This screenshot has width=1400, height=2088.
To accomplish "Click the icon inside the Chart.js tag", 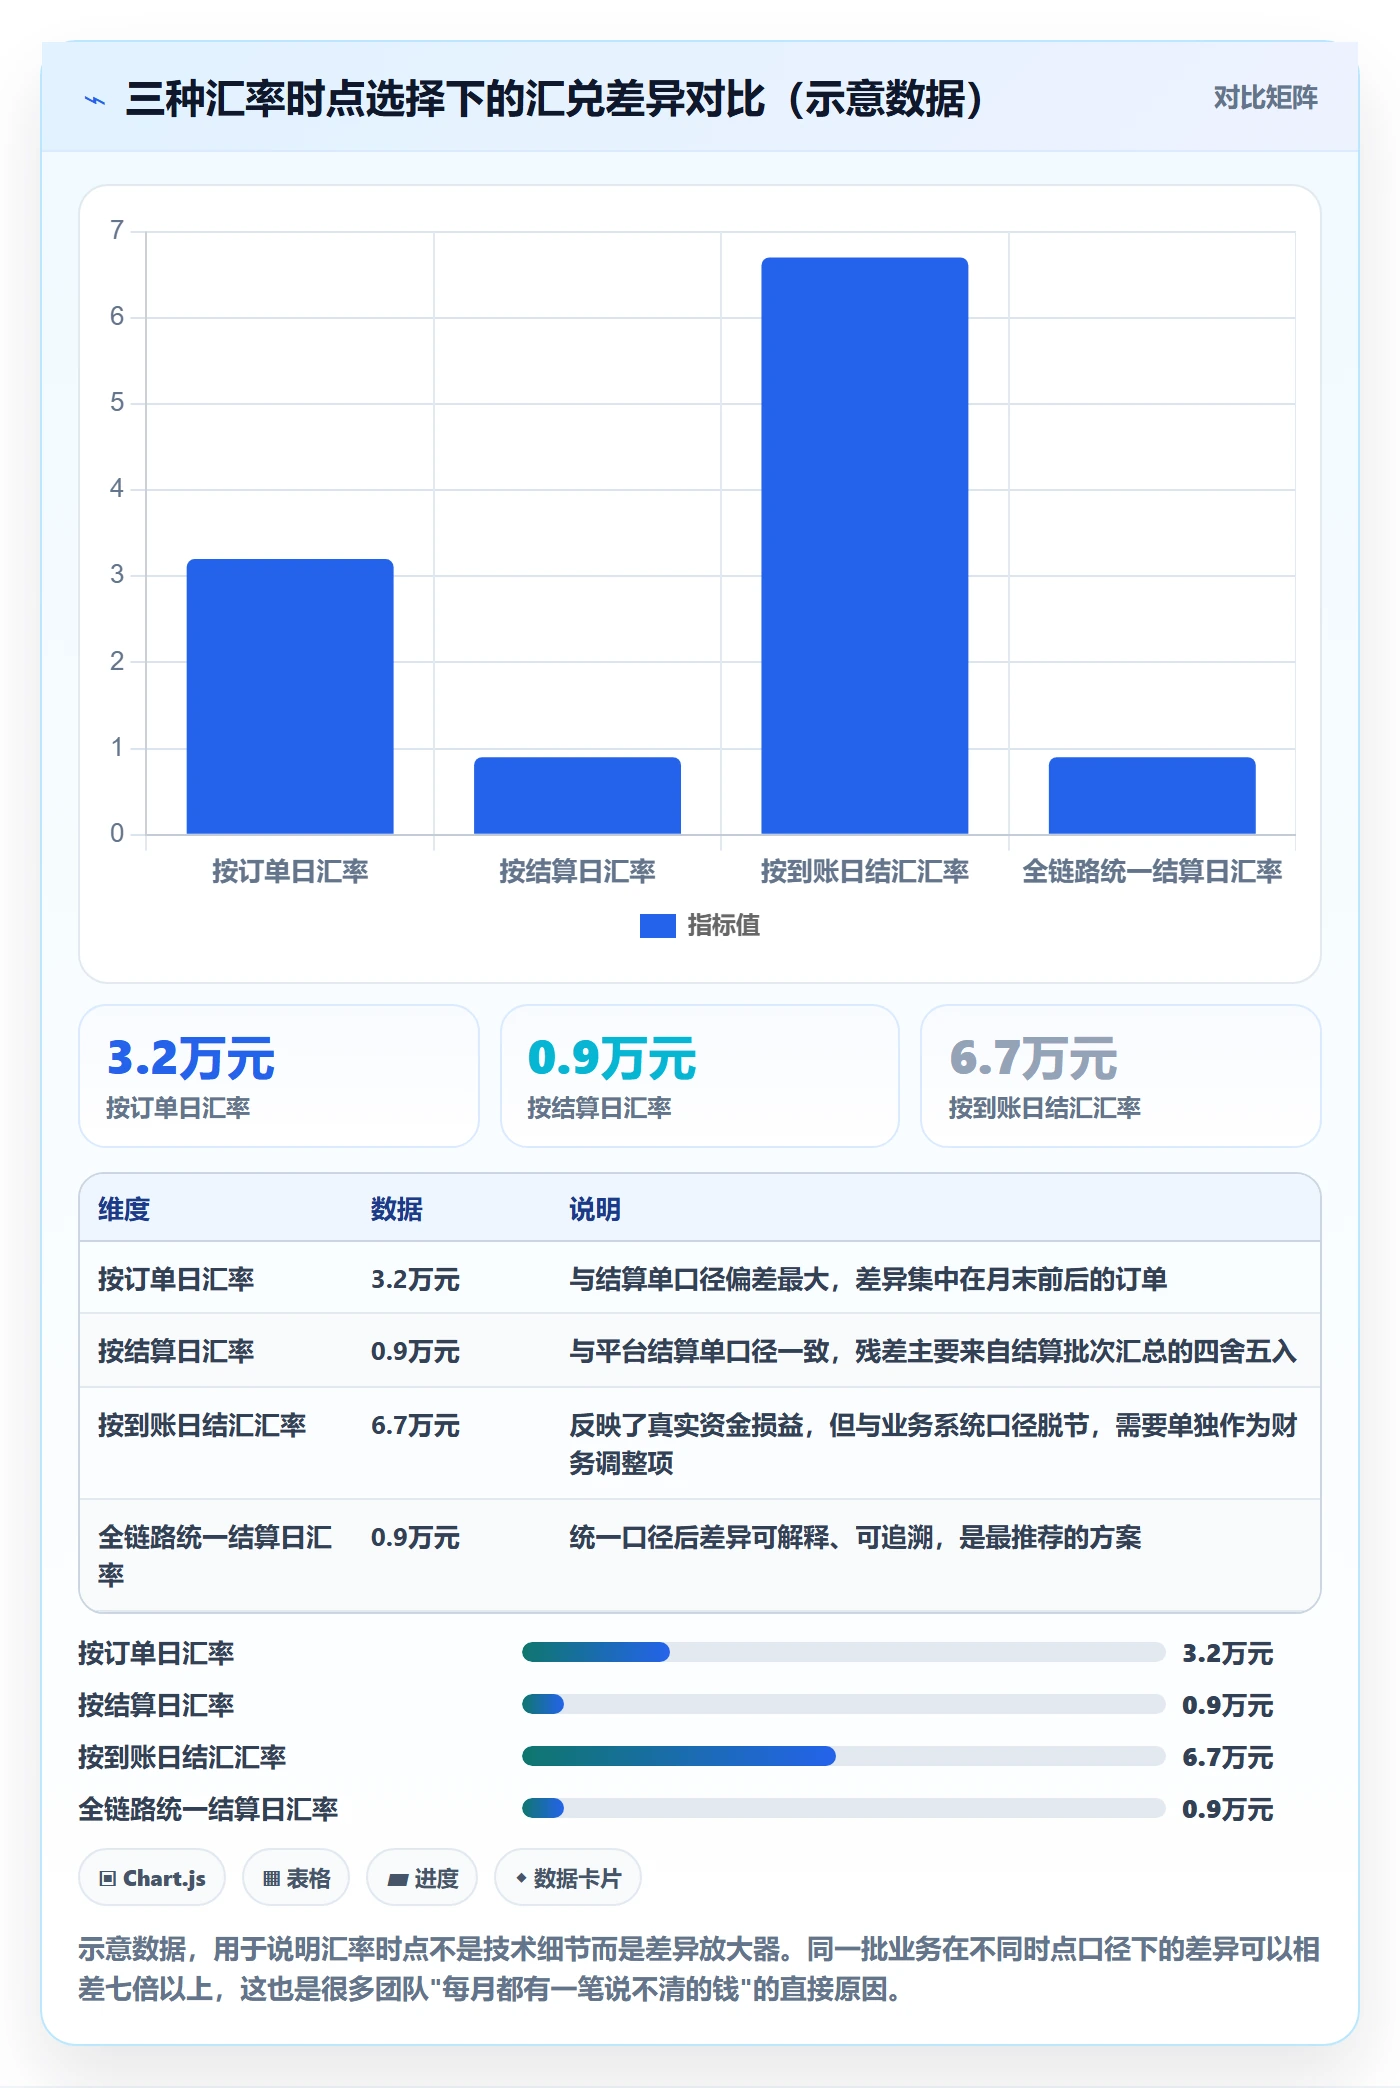I will (x=108, y=1878).
